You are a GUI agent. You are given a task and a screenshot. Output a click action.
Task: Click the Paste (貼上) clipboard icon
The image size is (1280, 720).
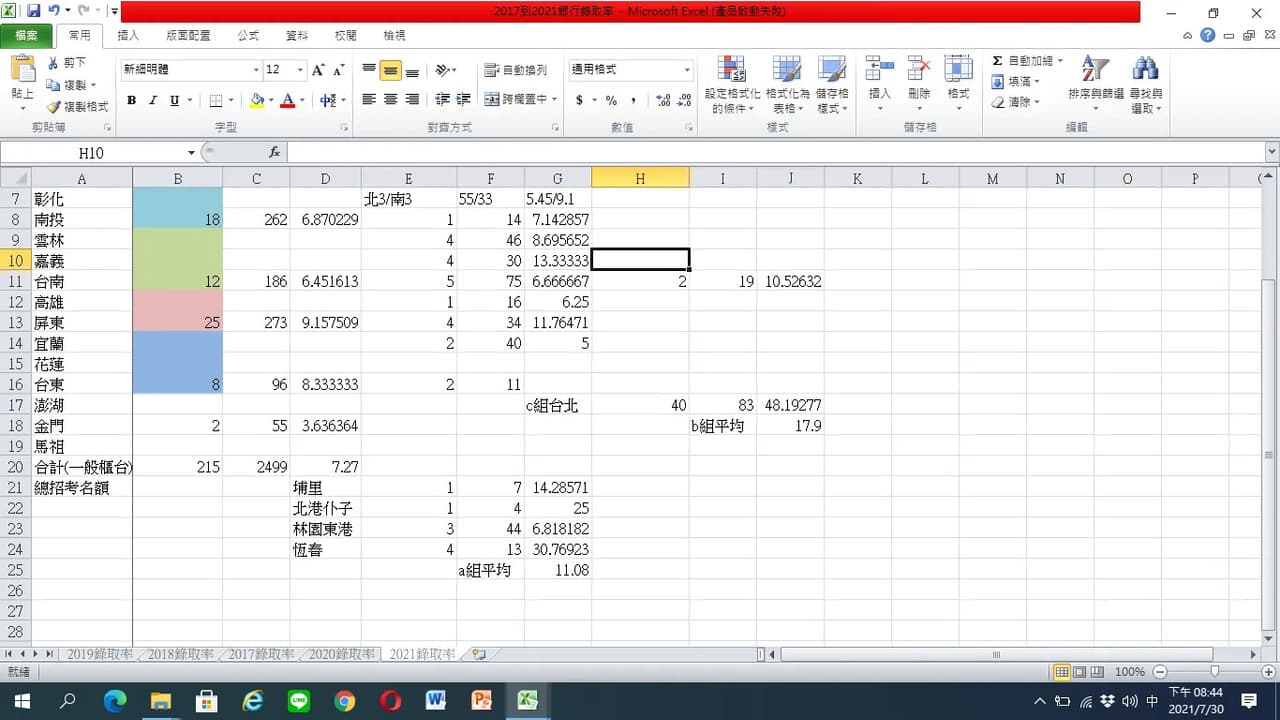[22, 76]
